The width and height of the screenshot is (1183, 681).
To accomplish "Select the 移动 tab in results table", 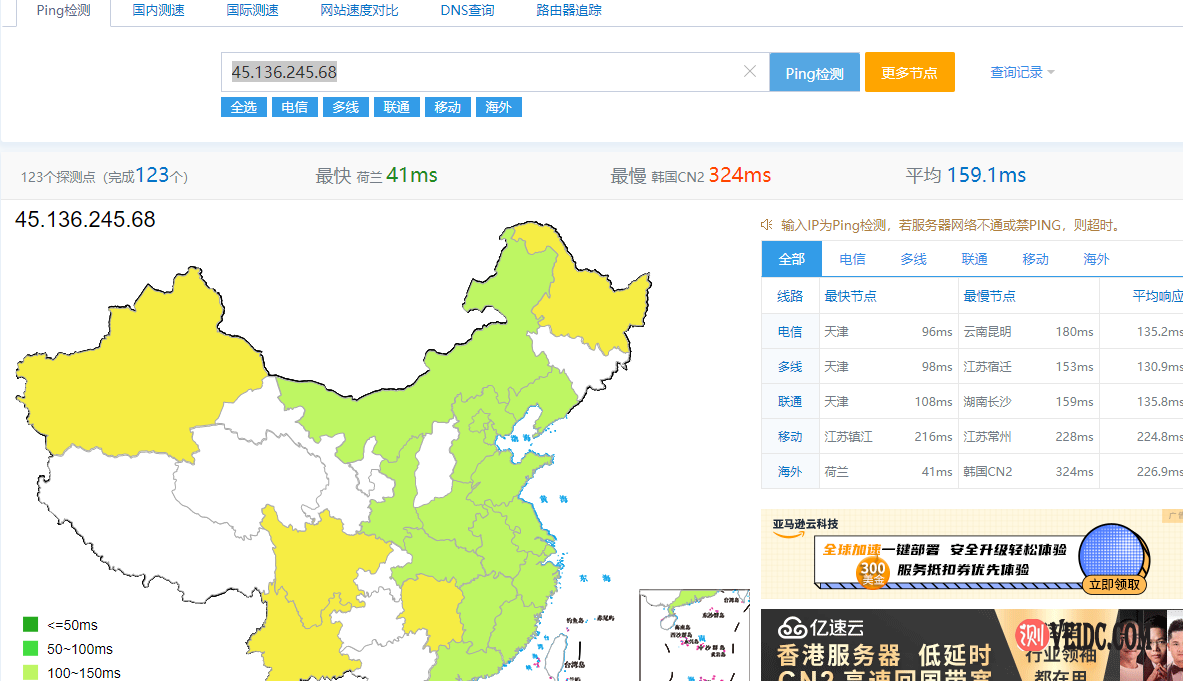I will [x=1035, y=259].
